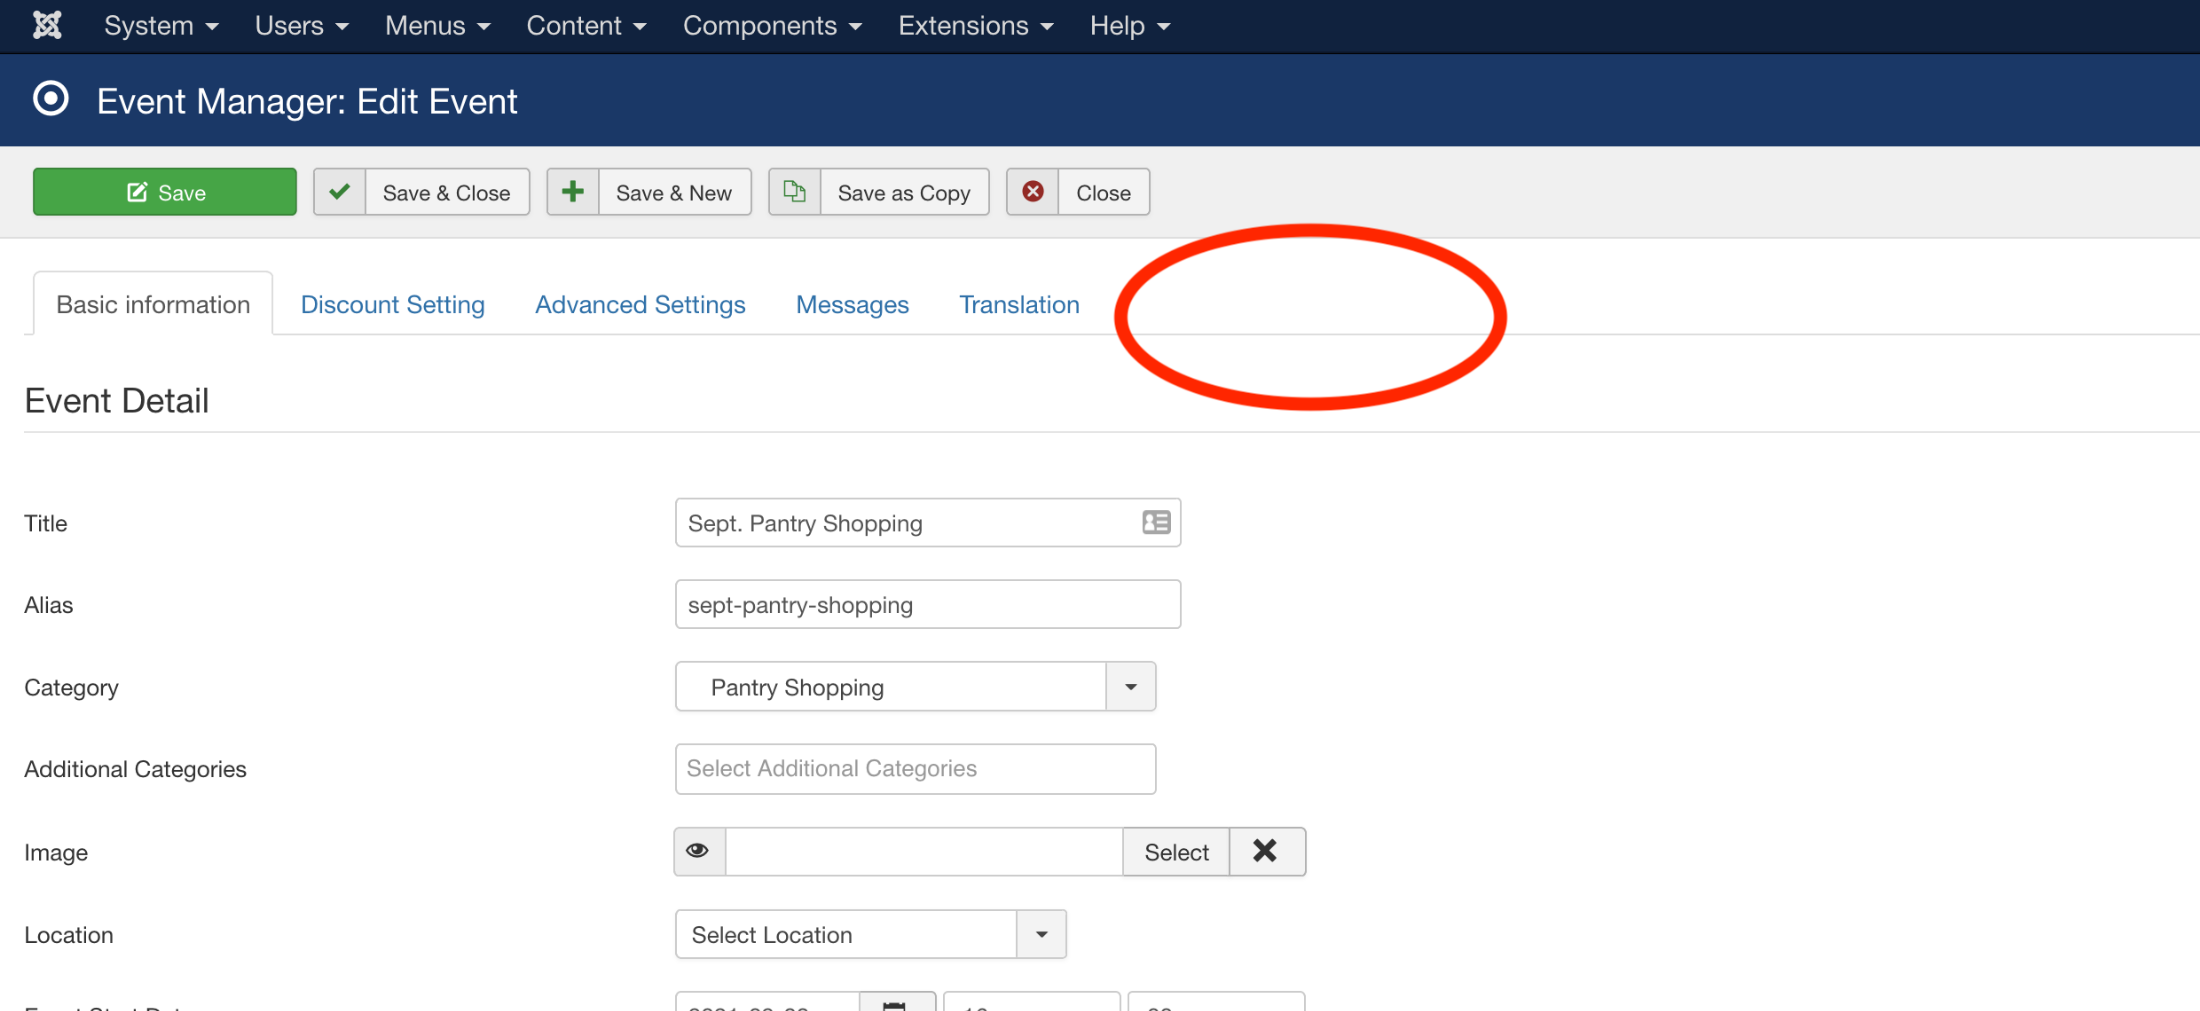Clear the image using the X button
2200x1011 pixels.
pos(1266,851)
